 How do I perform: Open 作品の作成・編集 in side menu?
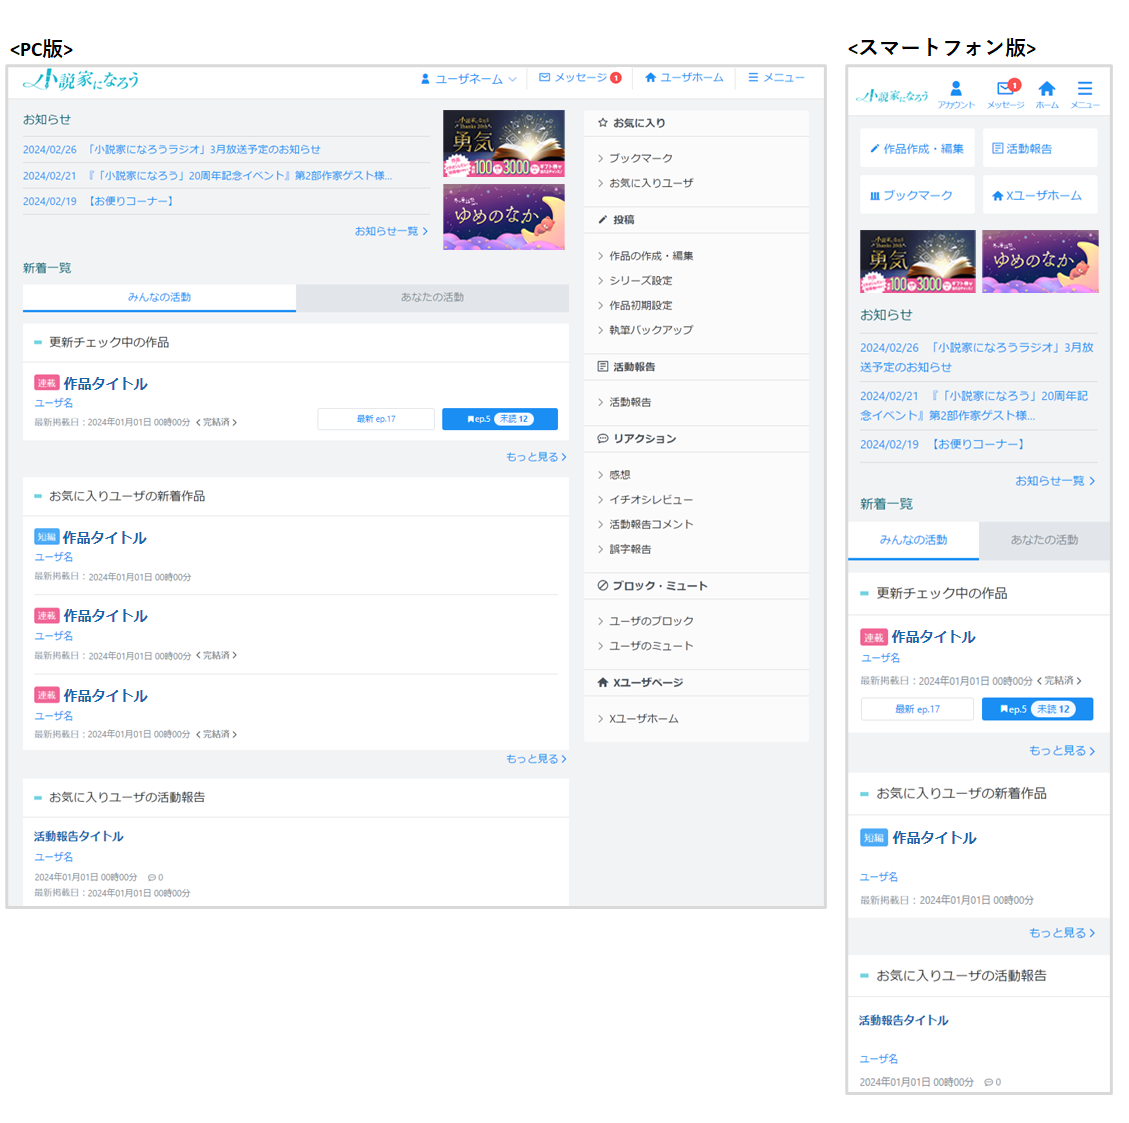[651, 256]
